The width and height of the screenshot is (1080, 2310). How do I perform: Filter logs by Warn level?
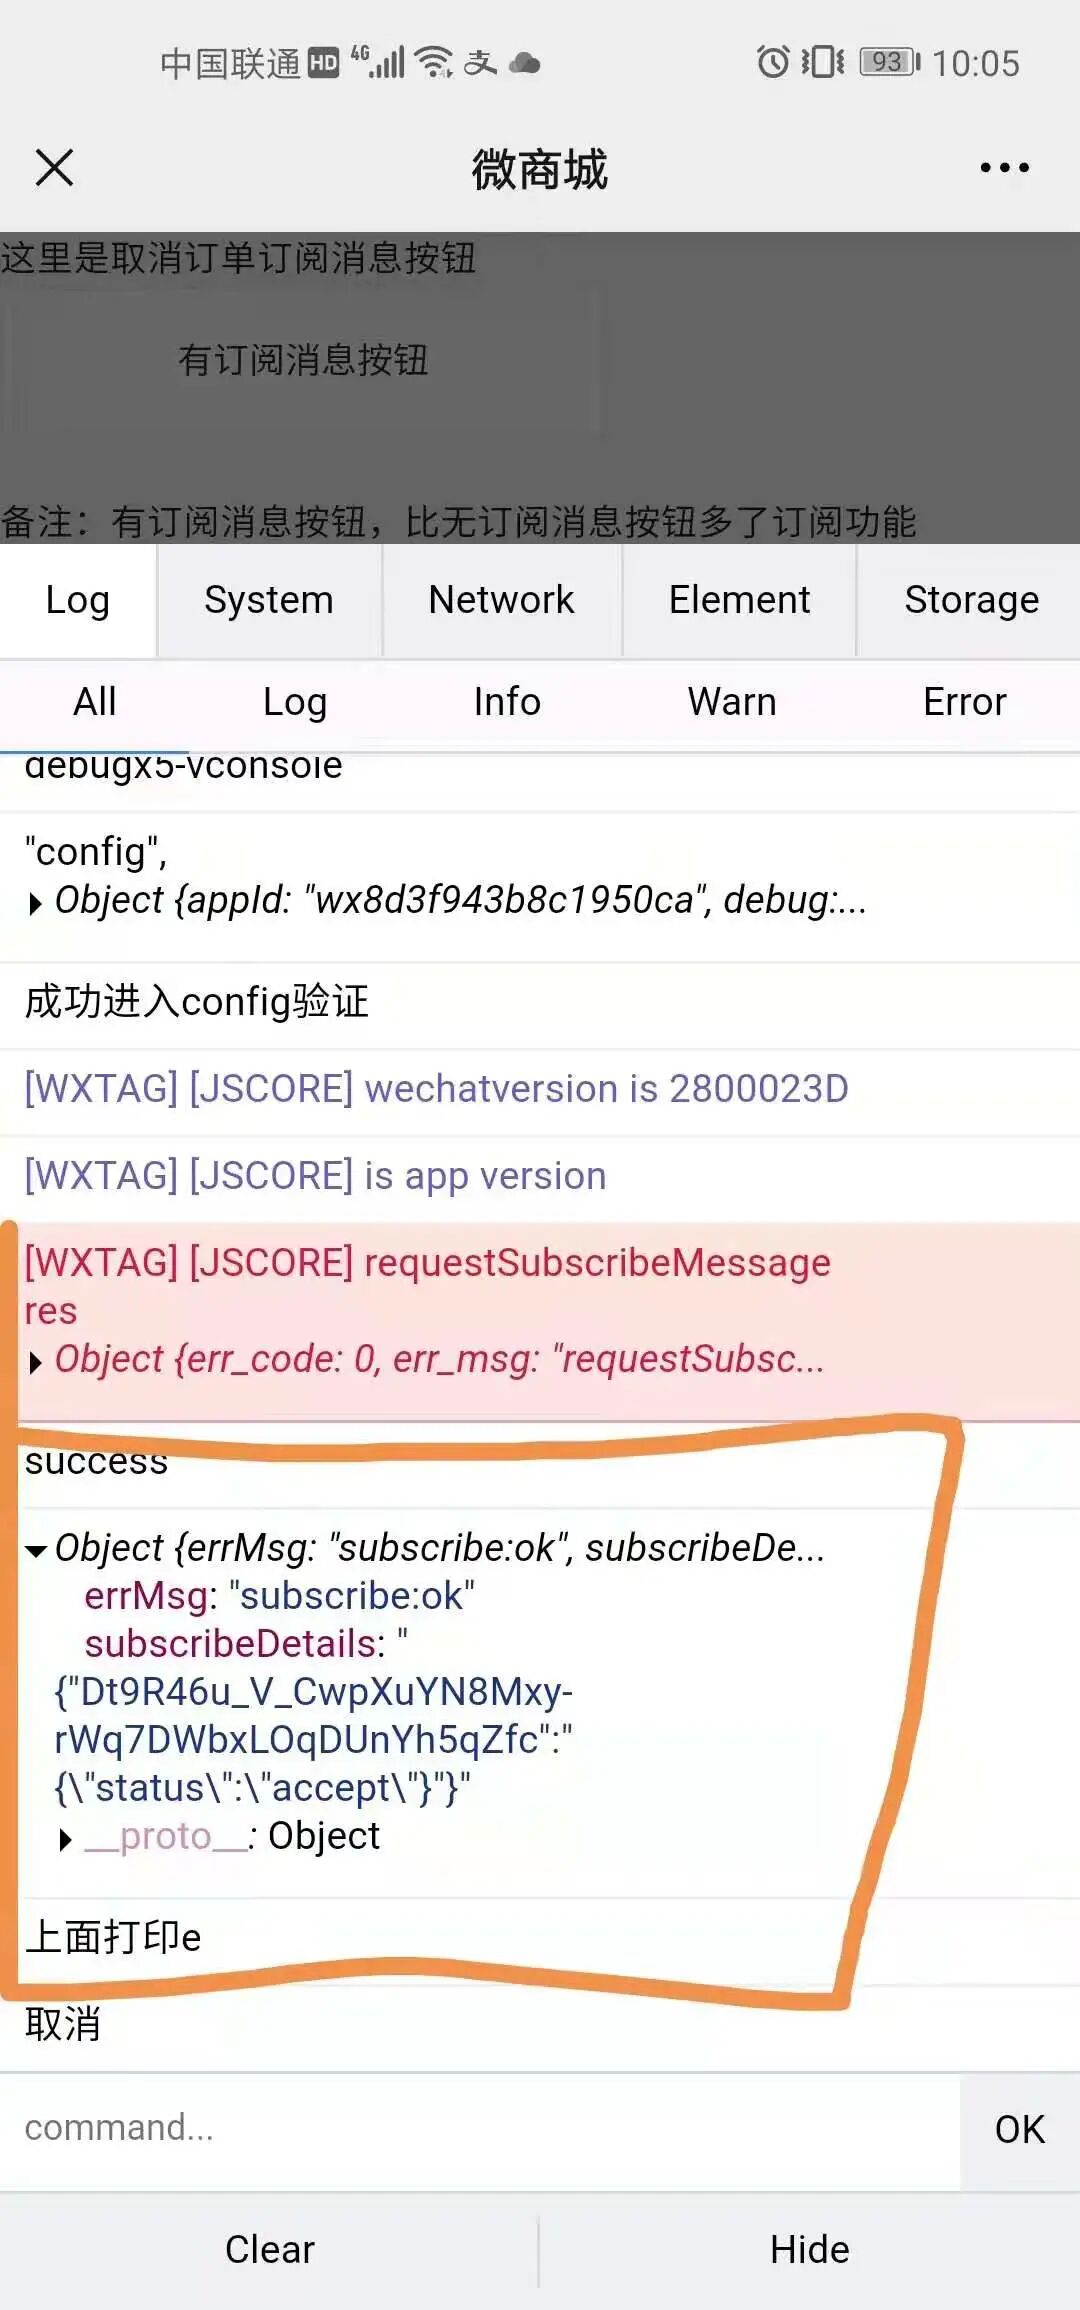(x=732, y=702)
